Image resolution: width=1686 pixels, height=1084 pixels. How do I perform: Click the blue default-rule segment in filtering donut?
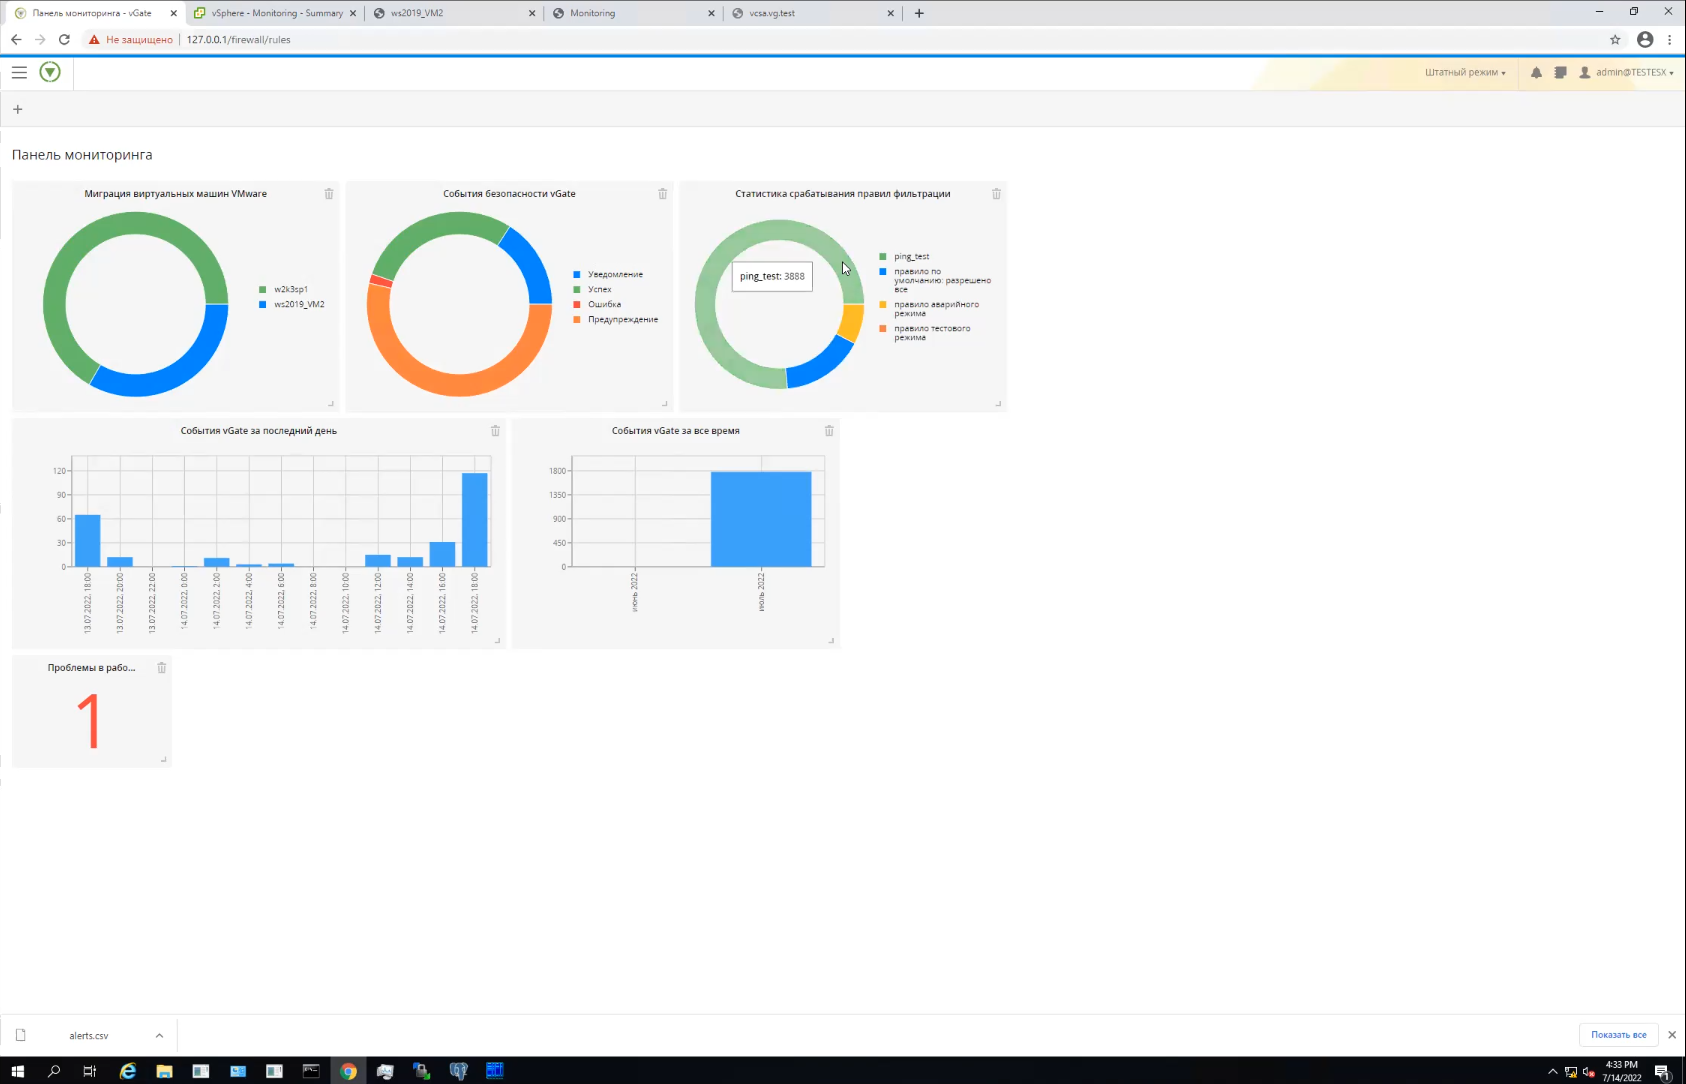tap(824, 364)
